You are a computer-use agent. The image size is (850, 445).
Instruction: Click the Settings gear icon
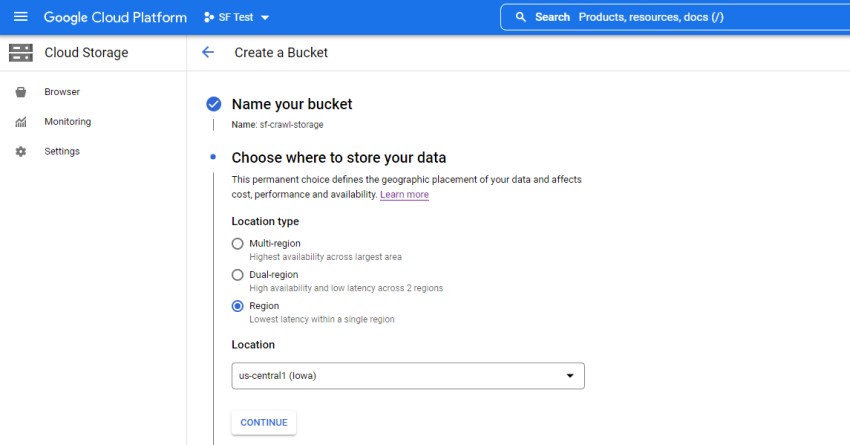pyautogui.click(x=21, y=152)
